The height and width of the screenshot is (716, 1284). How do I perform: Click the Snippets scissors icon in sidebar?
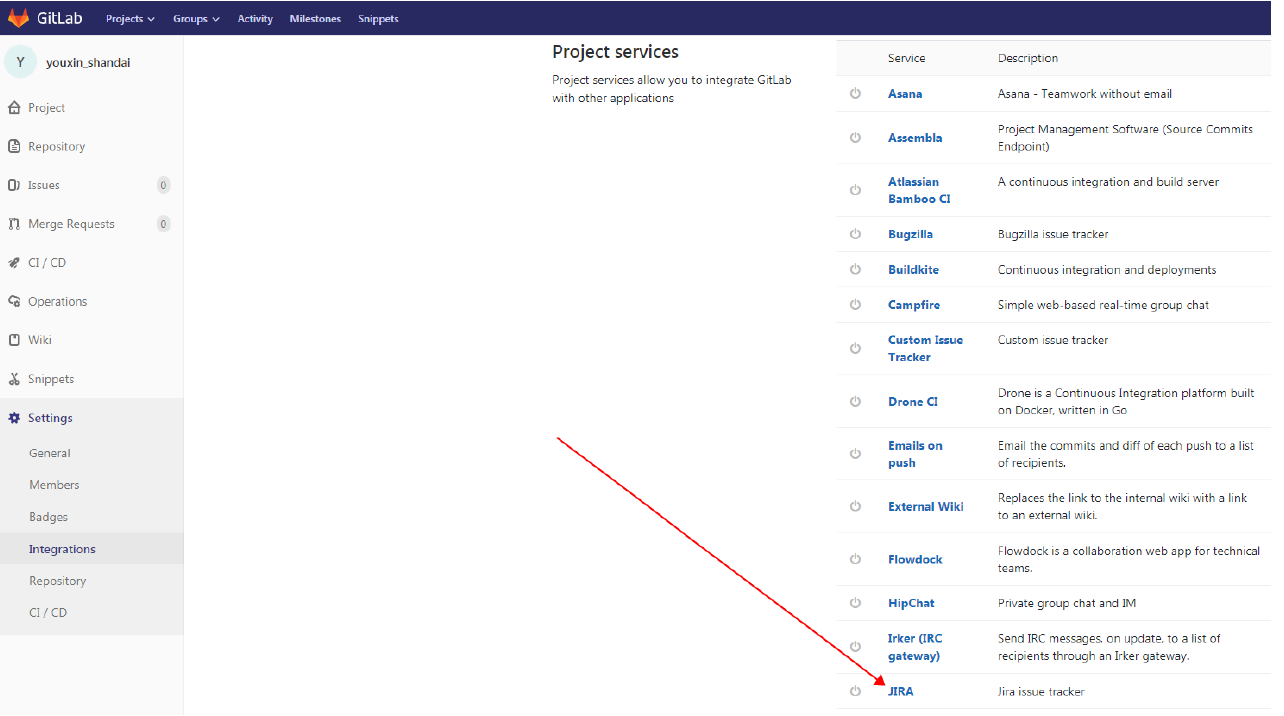[x=14, y=378]
